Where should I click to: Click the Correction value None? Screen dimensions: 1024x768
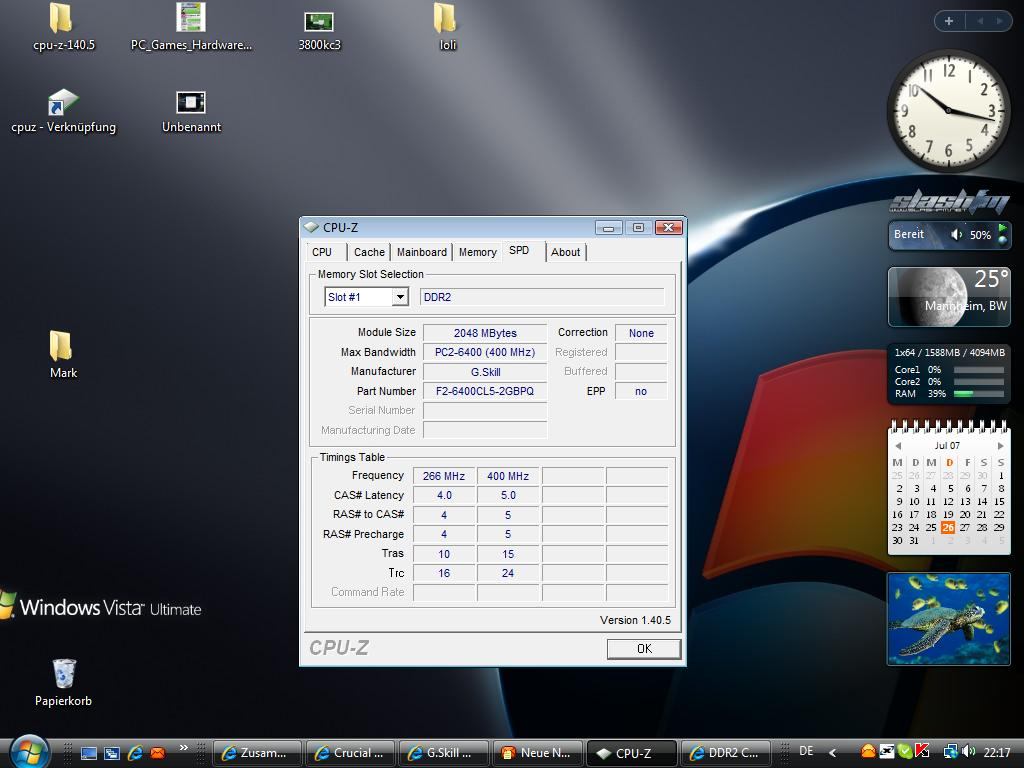(x=641, y=333)
